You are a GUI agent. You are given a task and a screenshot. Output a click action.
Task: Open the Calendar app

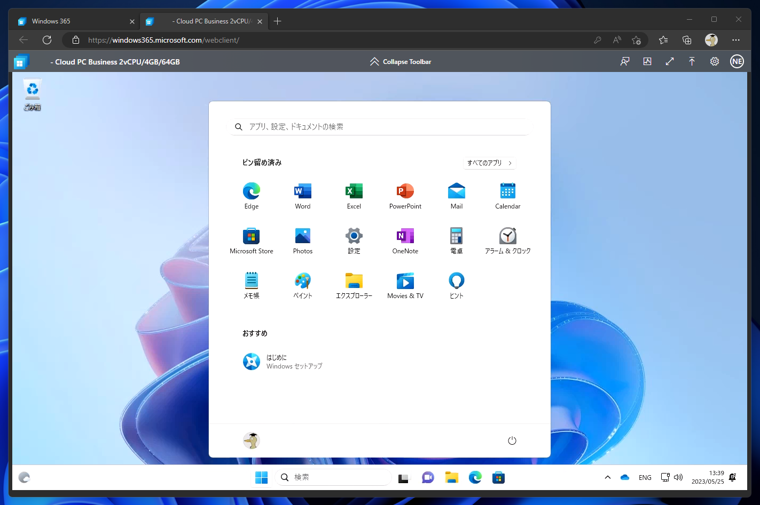tap(507, 195)
